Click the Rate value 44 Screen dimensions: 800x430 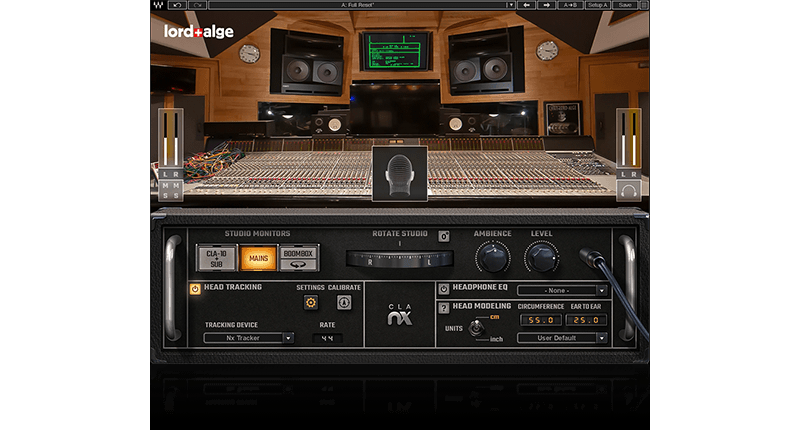pyautogui.click(x=327, y=338)
